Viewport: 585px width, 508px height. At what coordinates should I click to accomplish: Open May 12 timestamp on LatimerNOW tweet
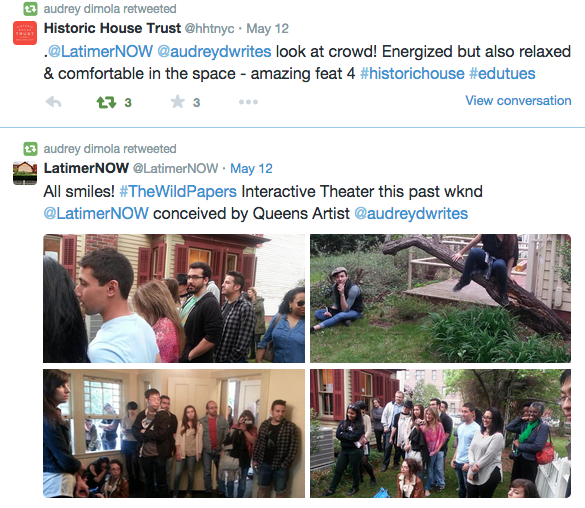point(251,169)
